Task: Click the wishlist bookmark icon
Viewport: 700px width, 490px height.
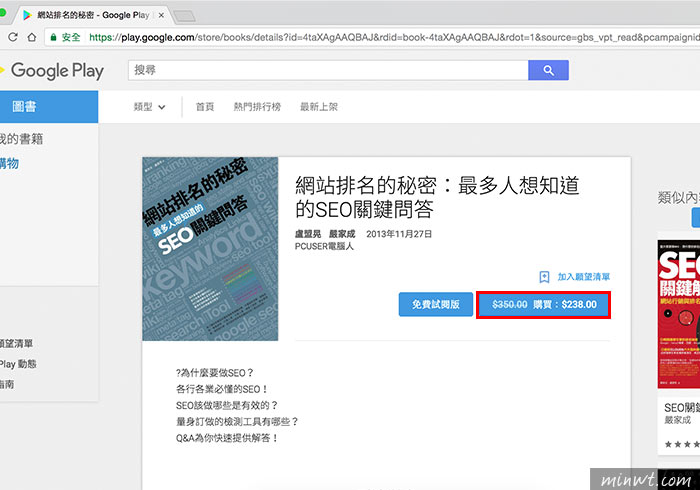Action: [544, 277]
